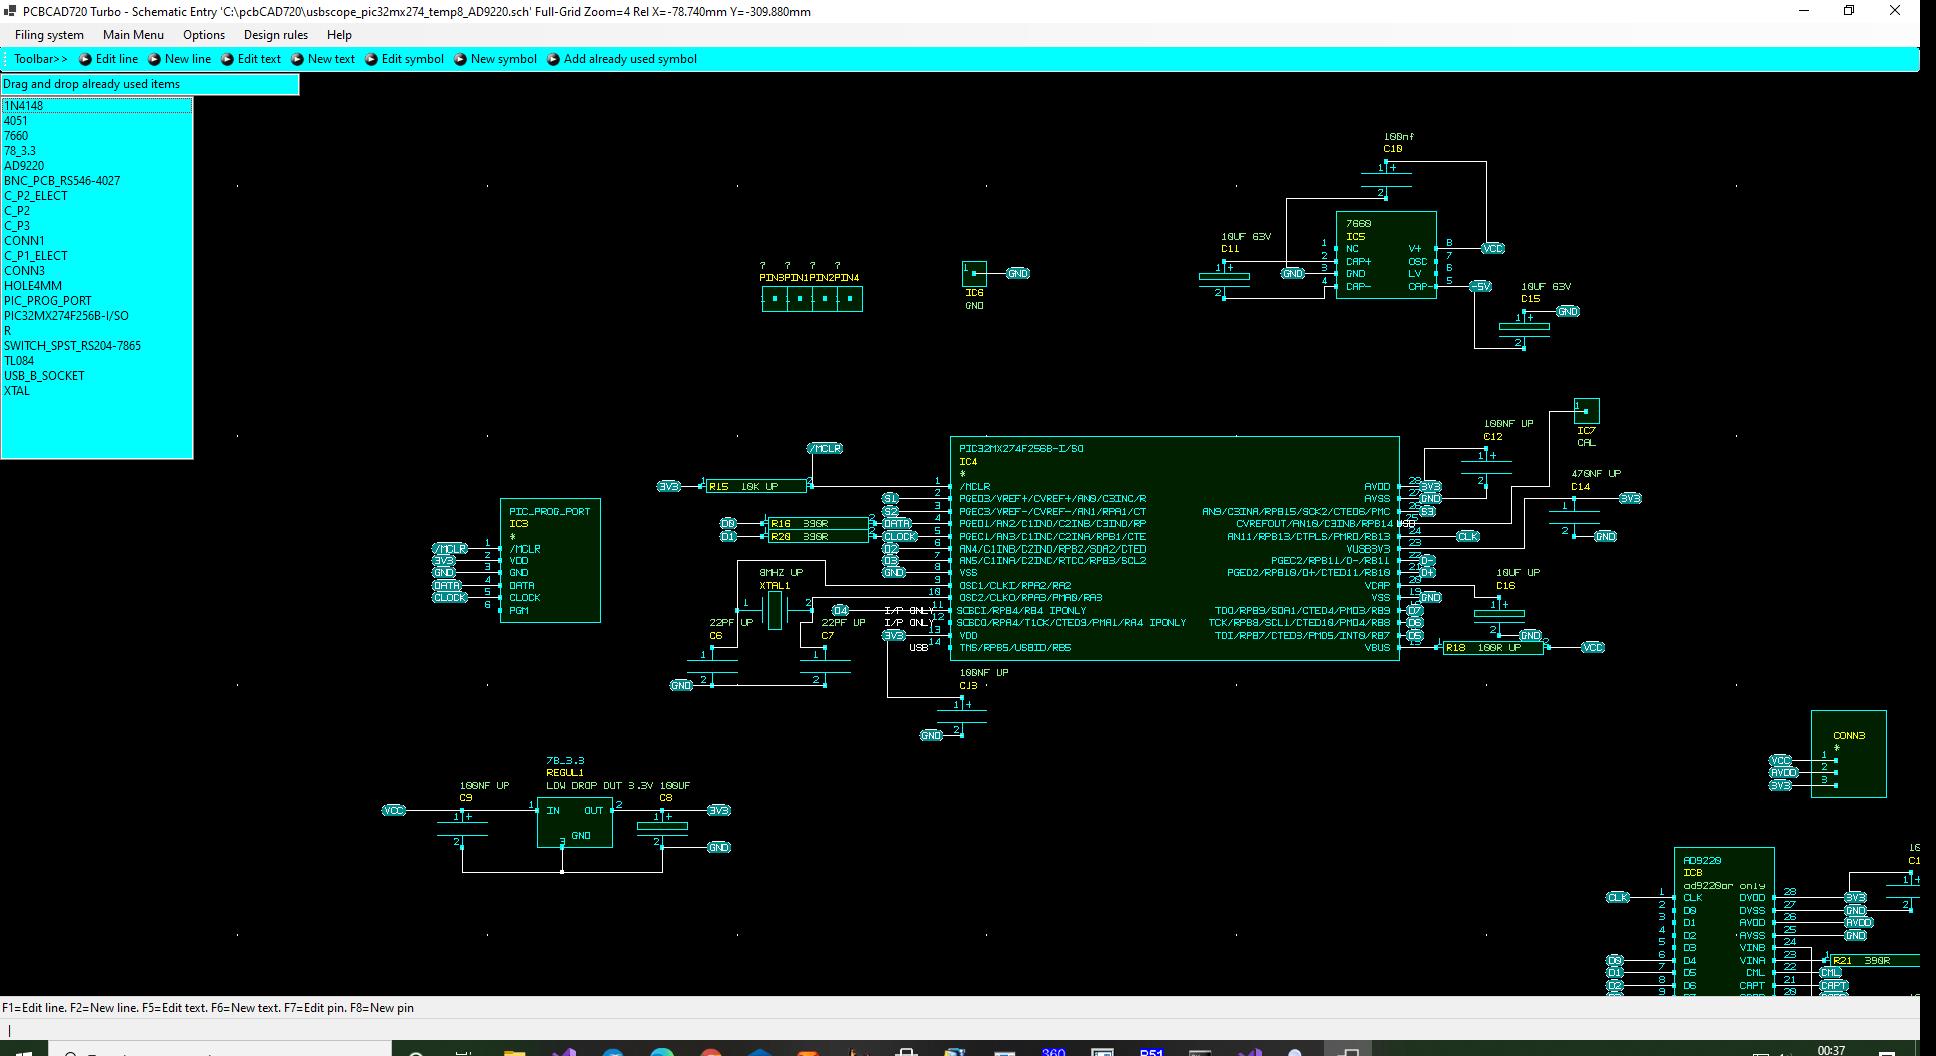Viewport: 1936px width, 1056px height.
Task: Open the Design rules menu
Action: click(x=276, y=35)
